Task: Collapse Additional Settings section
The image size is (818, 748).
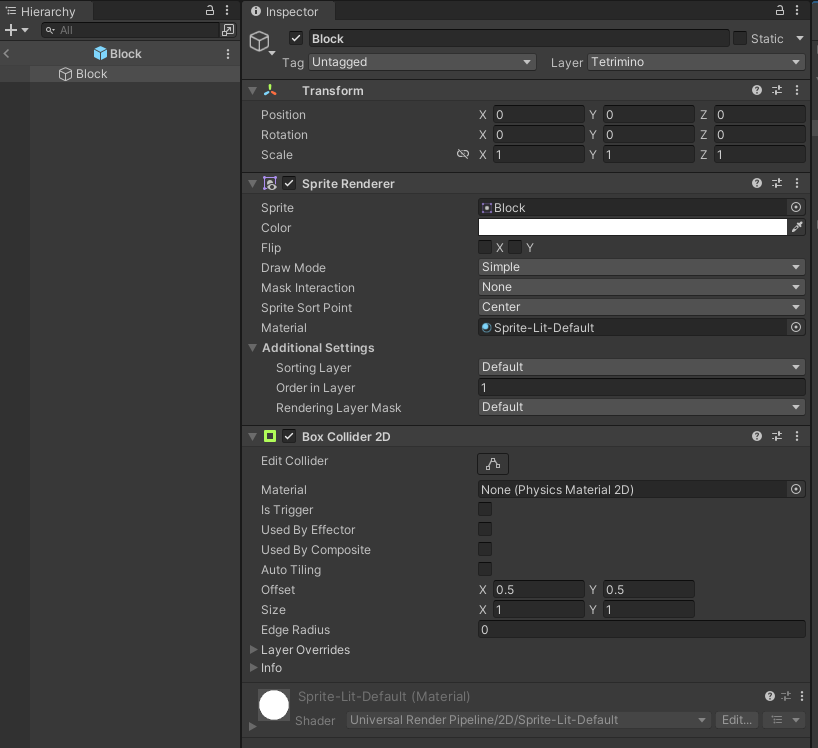Action: coord(252,347)
